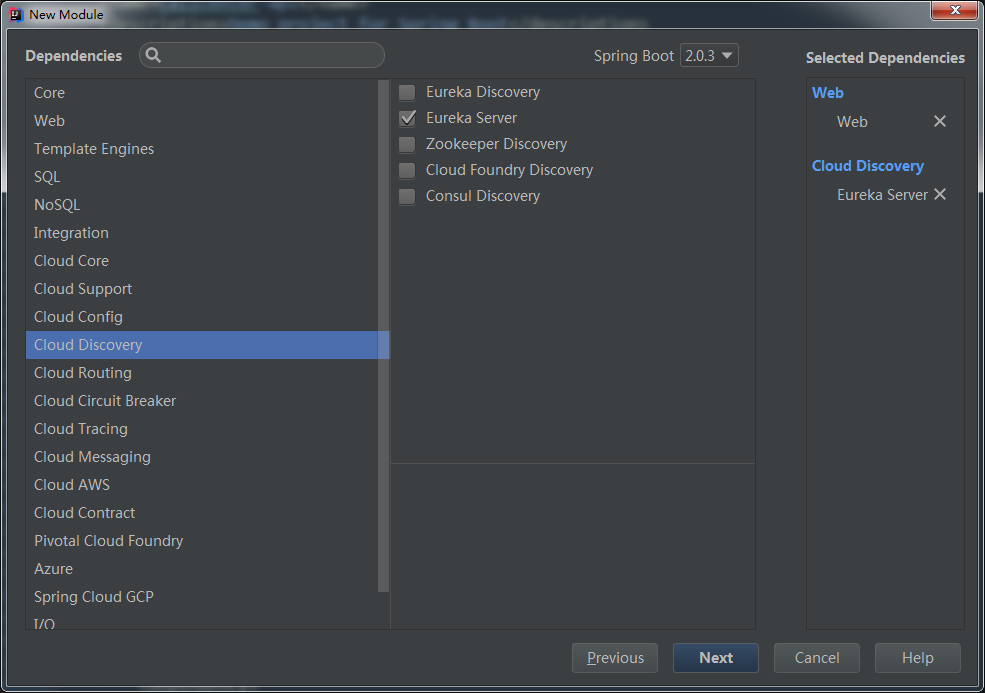Click the category list vertical scrollbar
Screen dimensions: 985x693
pyautogui.click(x=384, y=336)
